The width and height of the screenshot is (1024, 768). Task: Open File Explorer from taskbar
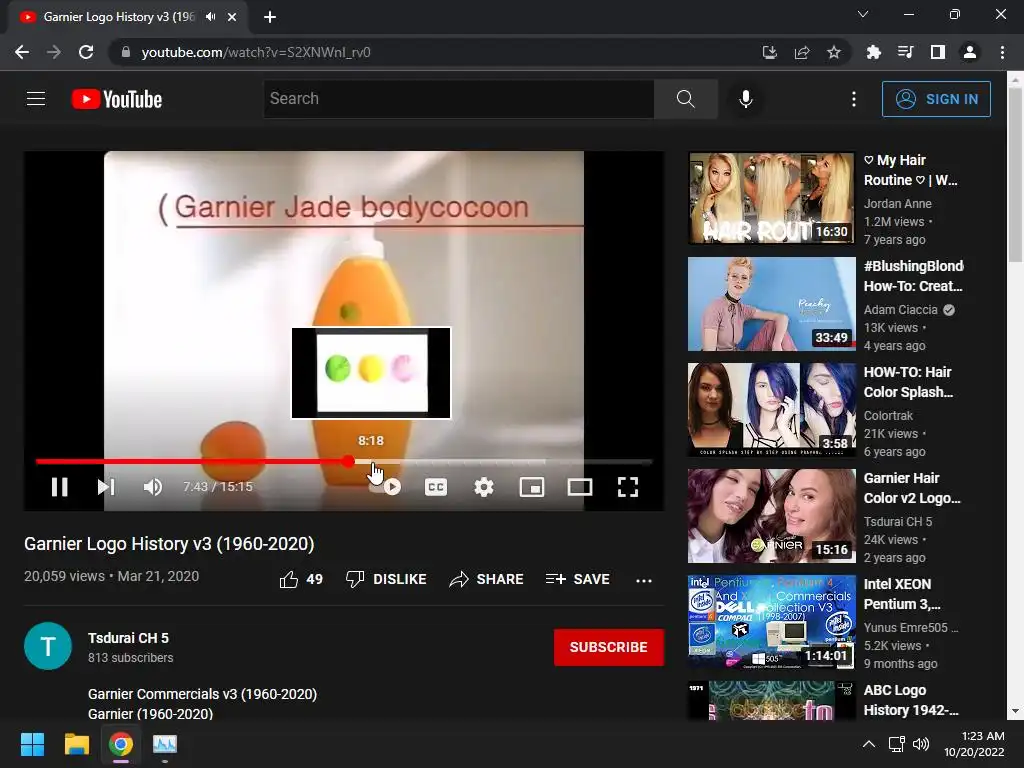click(x=76, y=744)
